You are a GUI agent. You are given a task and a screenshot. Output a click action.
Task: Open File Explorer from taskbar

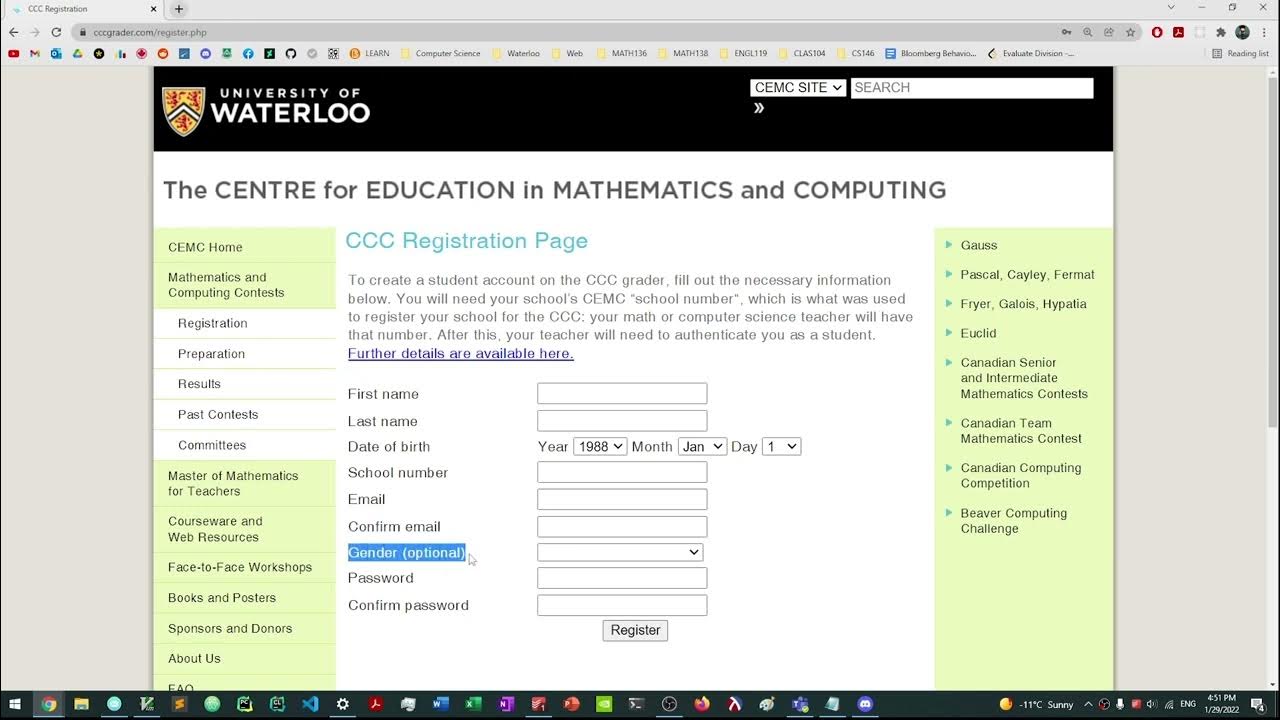81,704
